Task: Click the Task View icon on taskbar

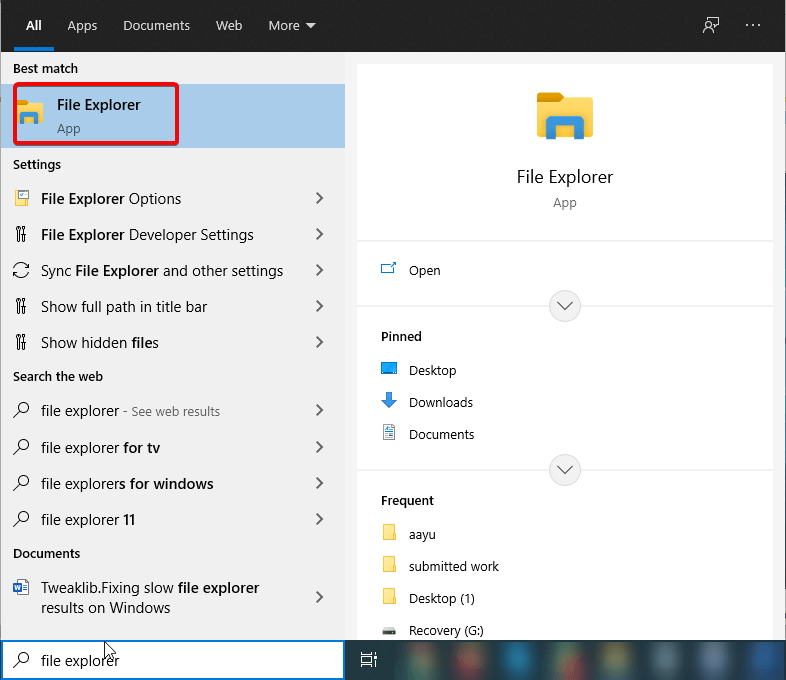Action: (368, 660)
